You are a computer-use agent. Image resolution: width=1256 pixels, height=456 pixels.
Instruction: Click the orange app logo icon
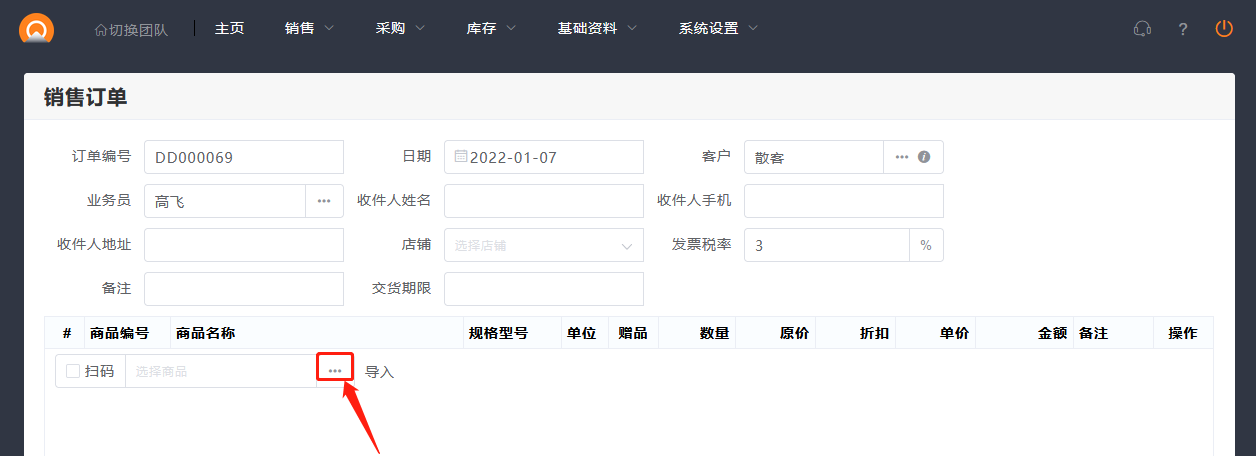37,28
